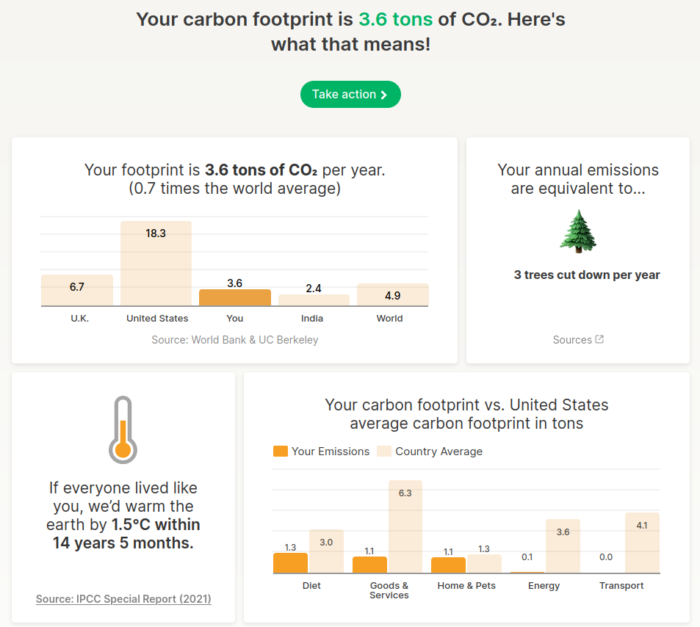Viewport: 700px width, 627px height.
Task: Select the Home & Pets 1.1 orange bar
Action: 448,565
